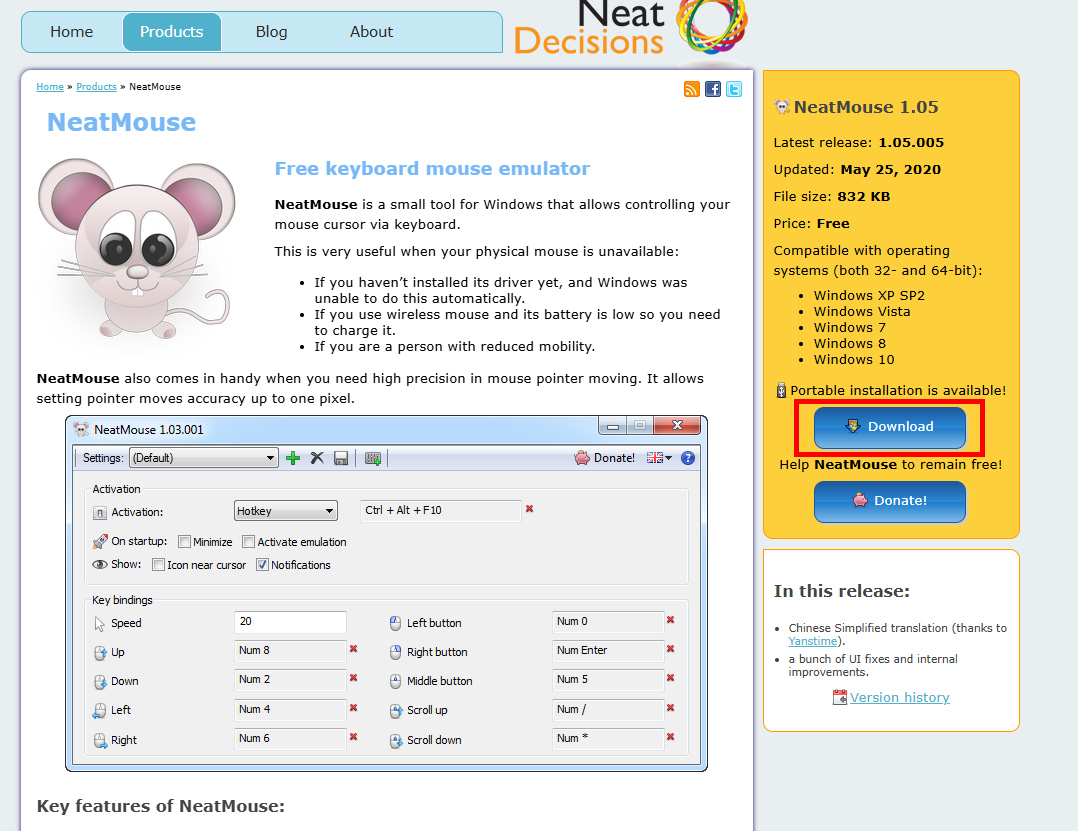1078x831 pixels.
Task: Open the Version history link
Action: coord(899,698)
